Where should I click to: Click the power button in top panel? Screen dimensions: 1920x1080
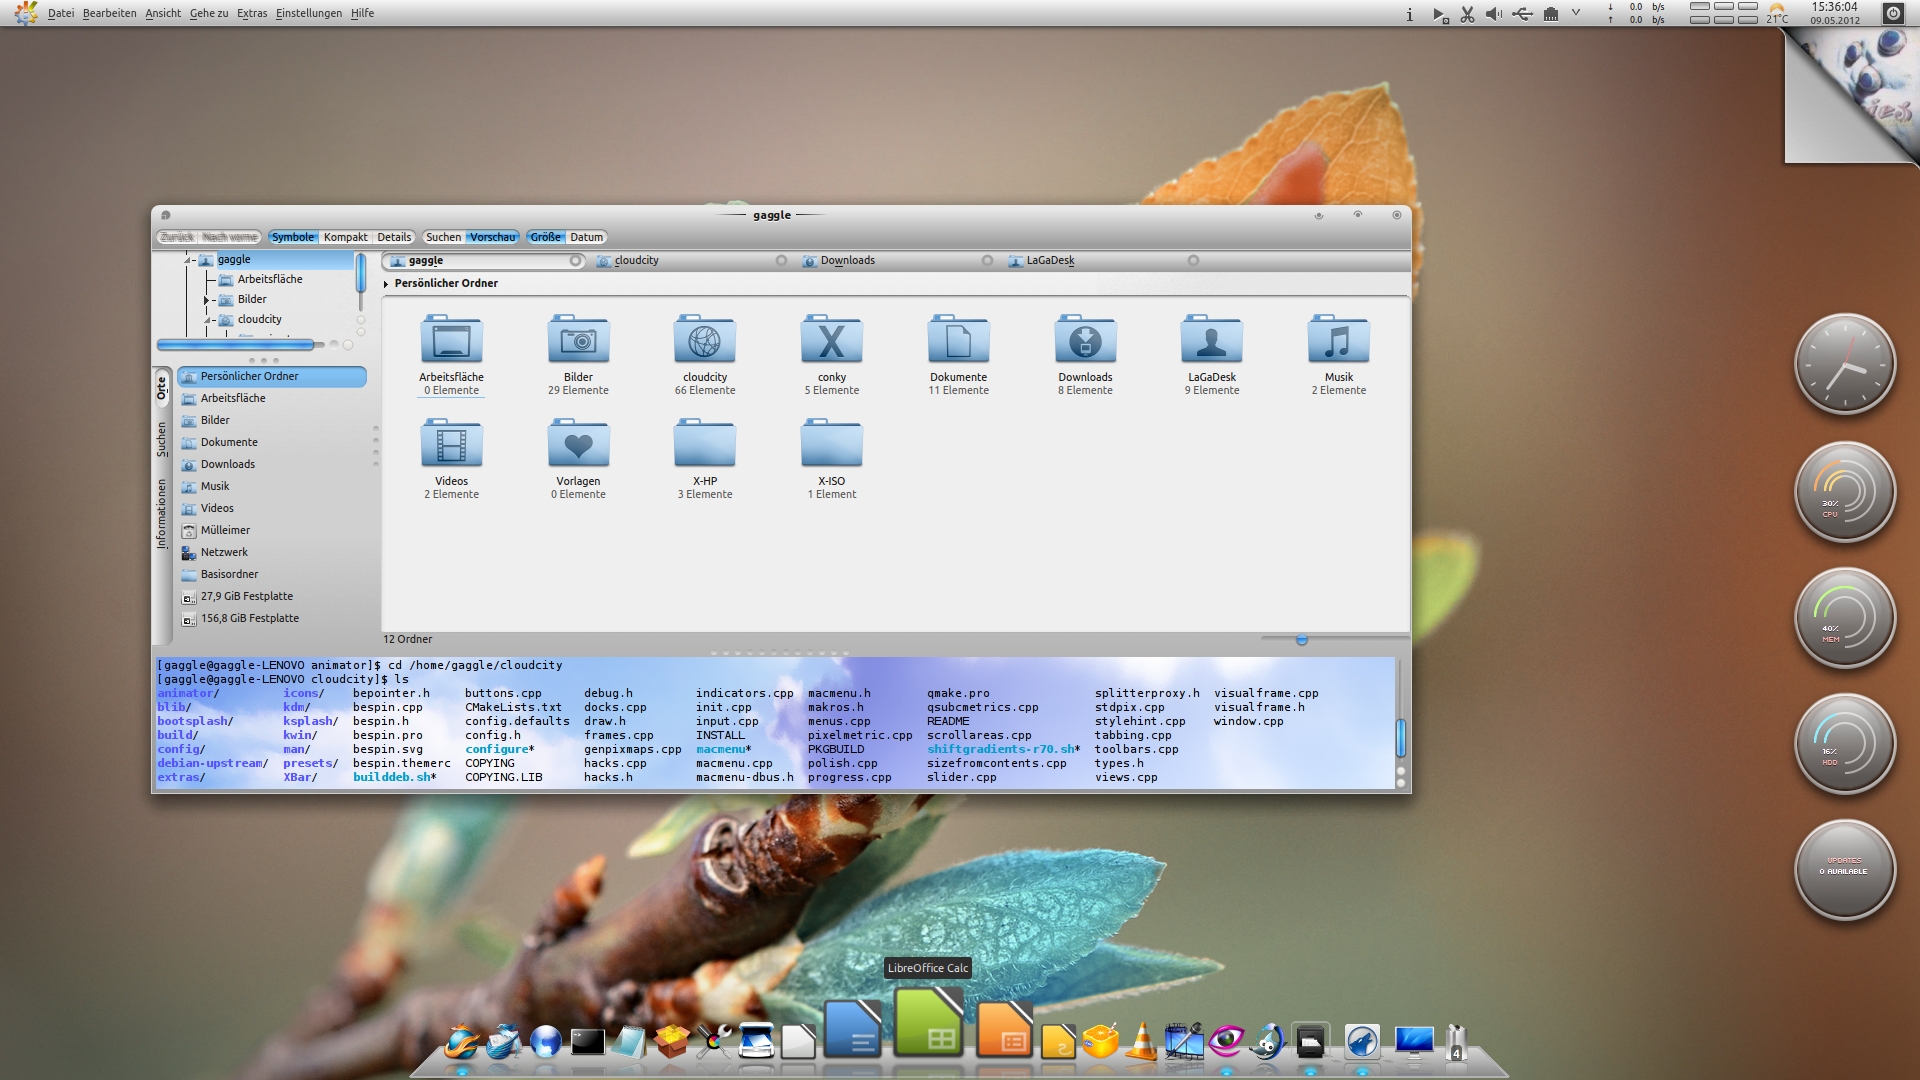pyautogui.click(x=1893, y=13)
